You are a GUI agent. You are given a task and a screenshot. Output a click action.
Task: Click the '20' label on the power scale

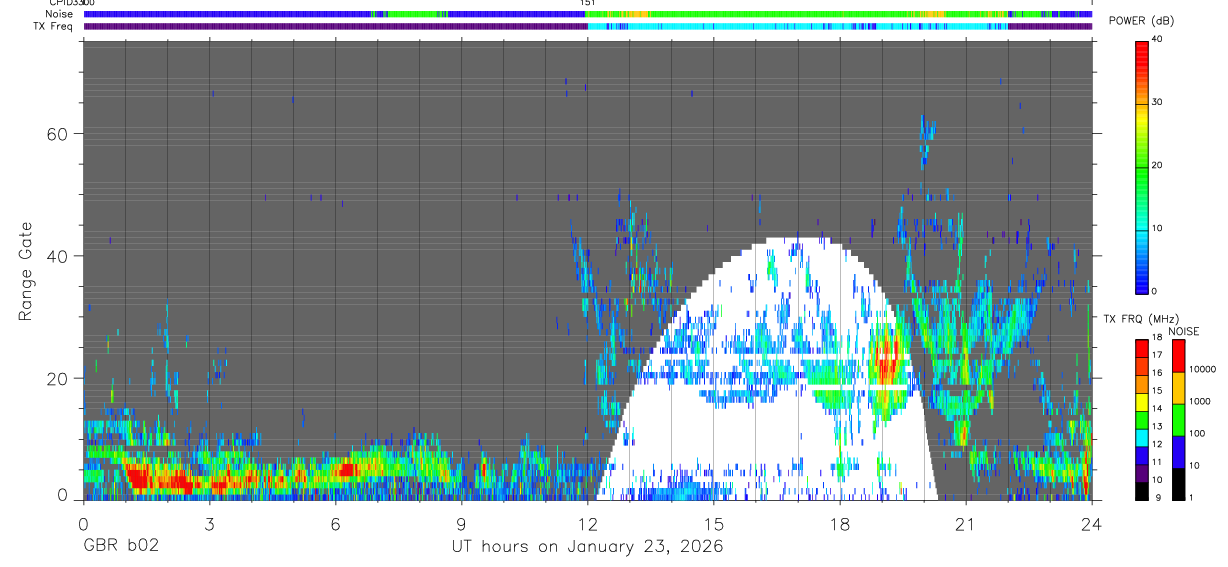coord(1158,165)
